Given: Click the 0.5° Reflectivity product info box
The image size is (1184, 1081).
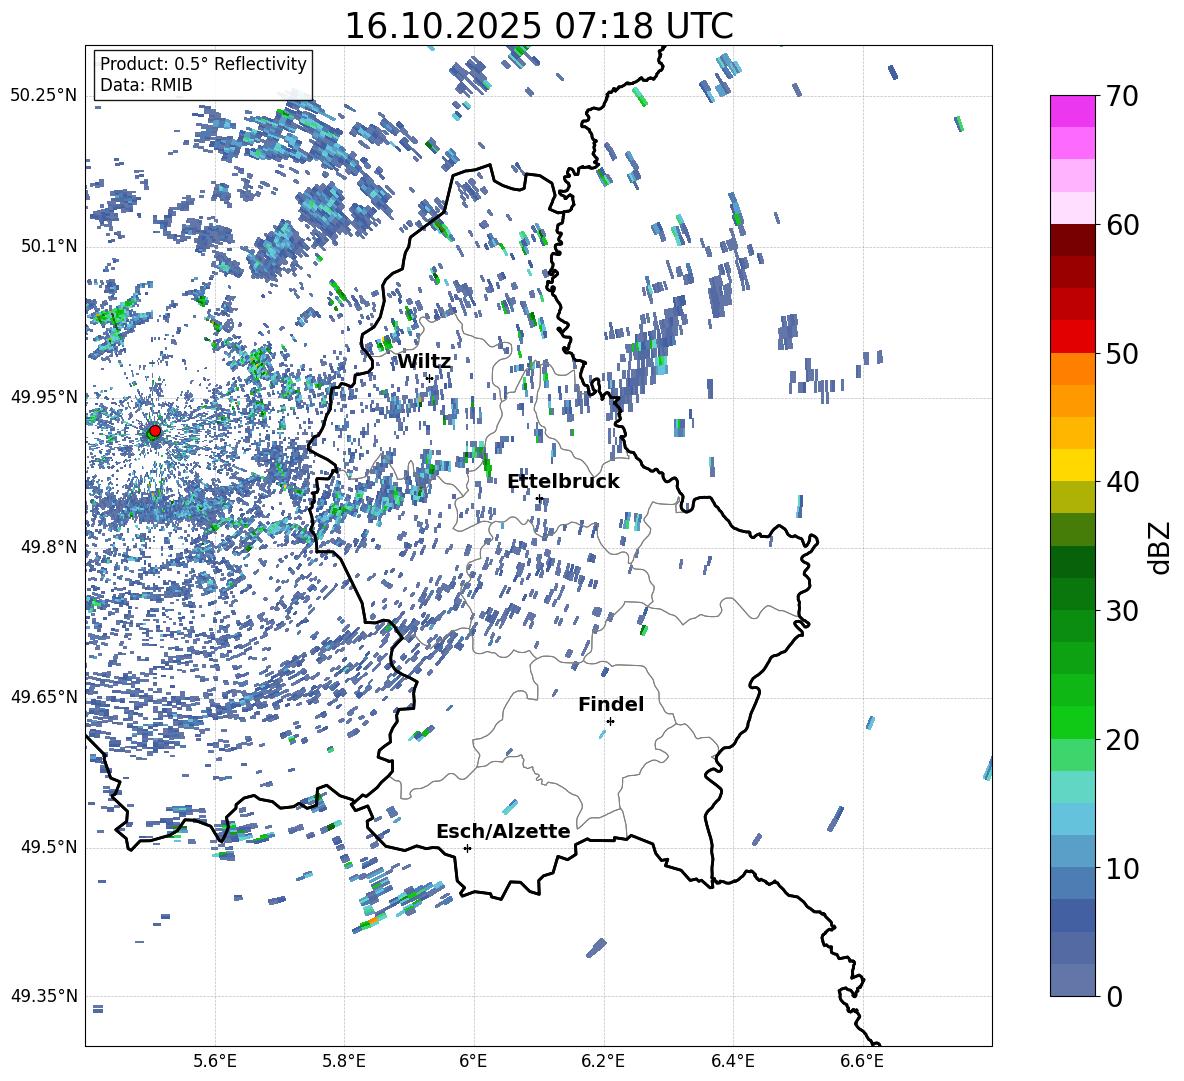Looking at the screenshot, I should tap(203, 75).
